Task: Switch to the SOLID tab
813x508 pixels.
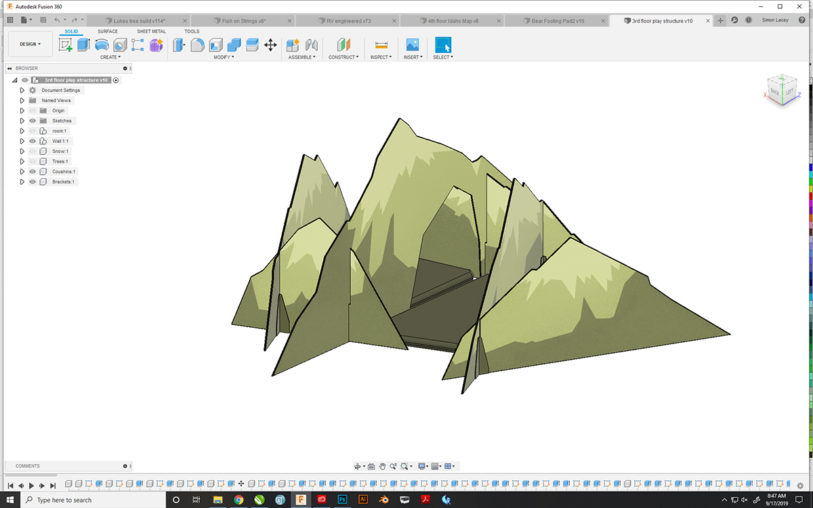Action: pos(71,31)
